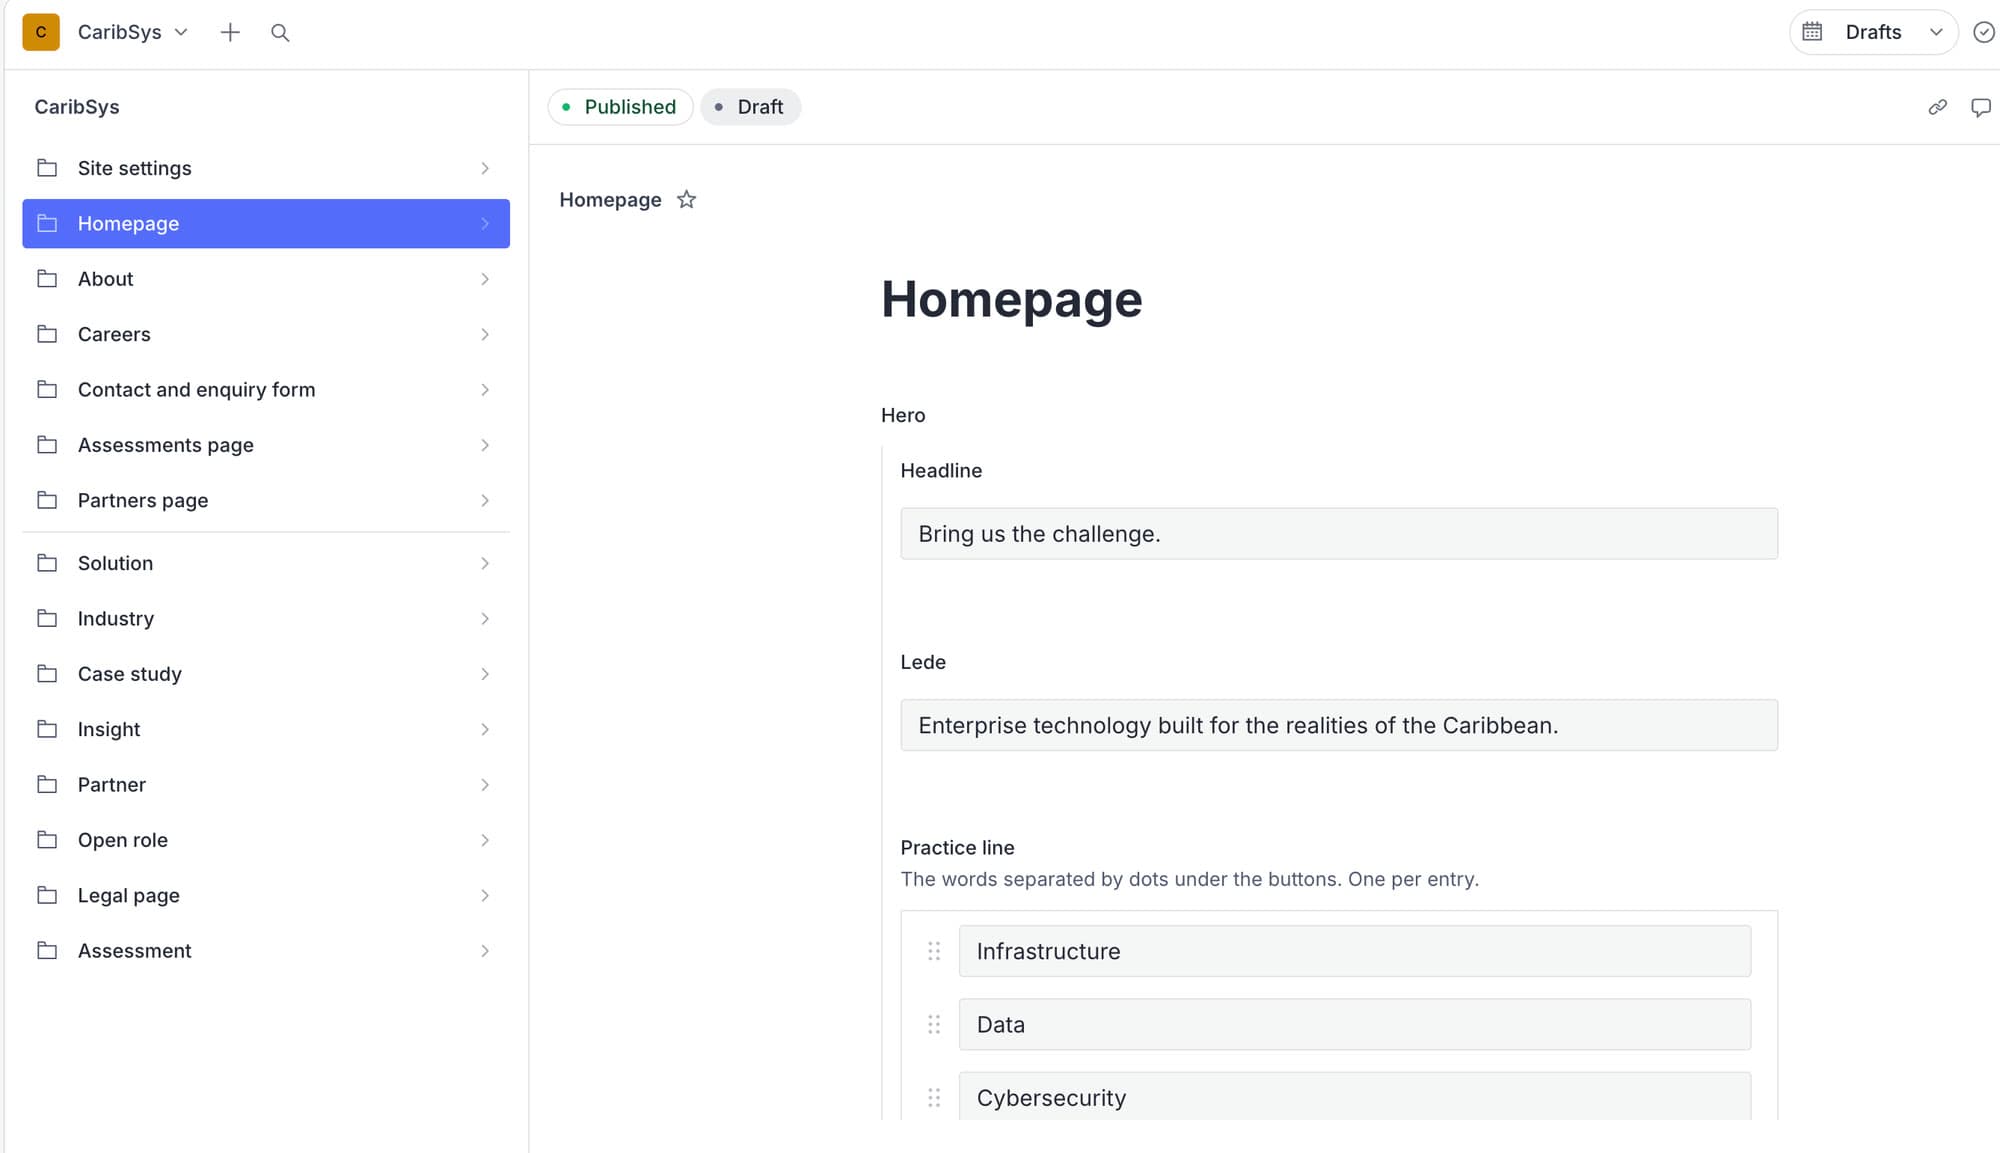This screenshot has height=1153, width=2000.
Task: Favorite the Homepage with the star icon
Action: point(686,199)
